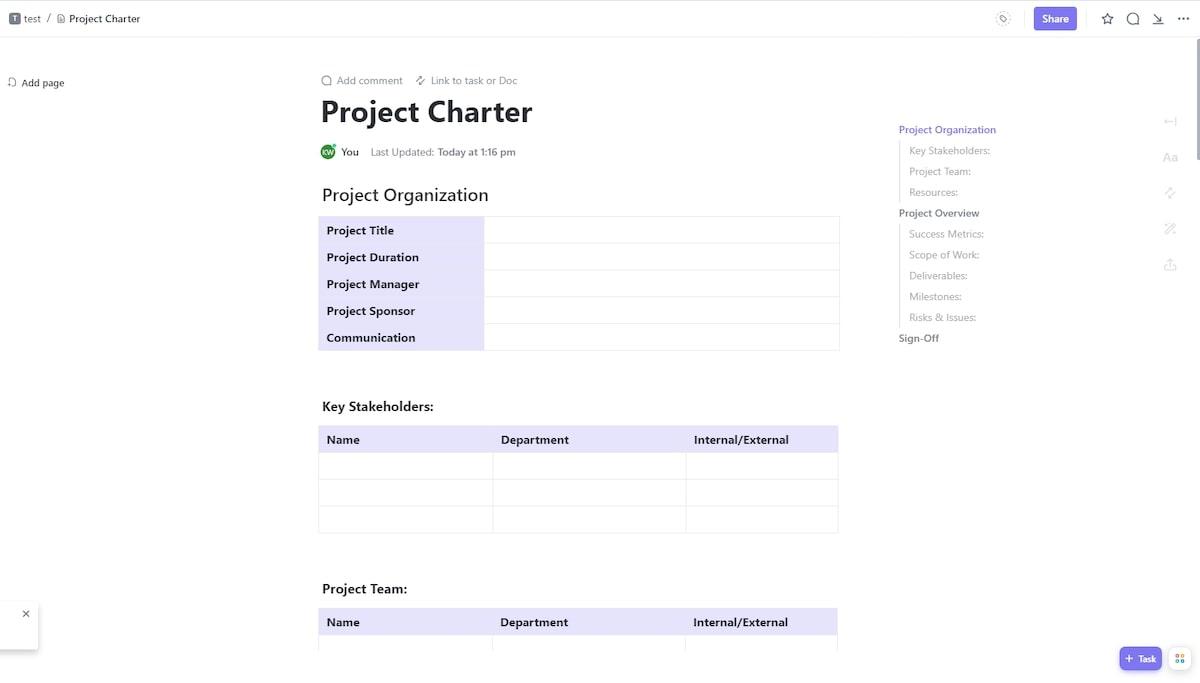The image size is (1200, 683).
Task: Open the apps grid icon at bottom right
Action: coord(1181,658)
